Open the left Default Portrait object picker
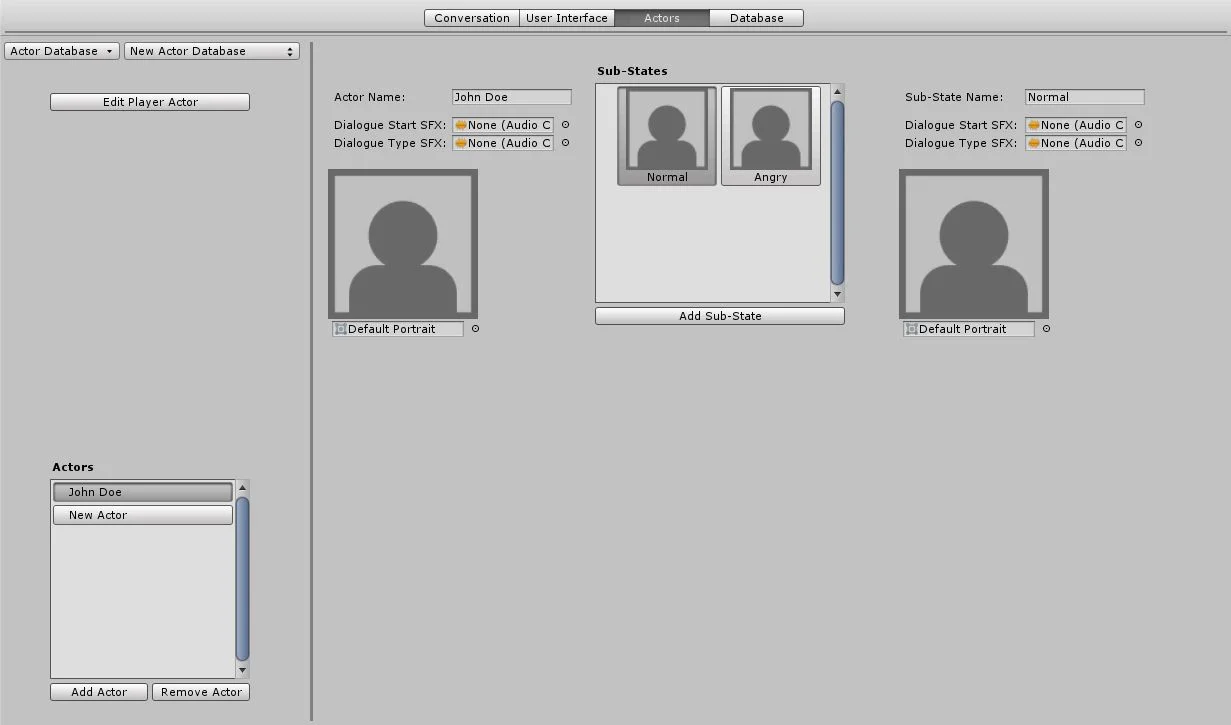 pos(475,328)
